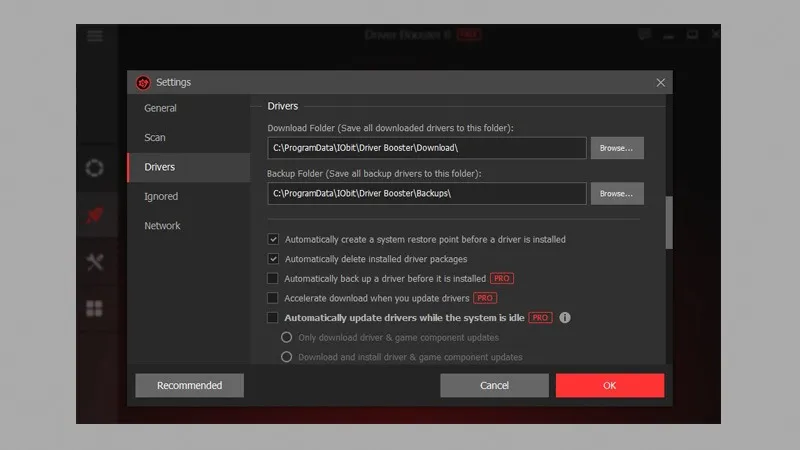Click the Settings gear logo icon
800x450 pixels.
(x=143, y=83)
